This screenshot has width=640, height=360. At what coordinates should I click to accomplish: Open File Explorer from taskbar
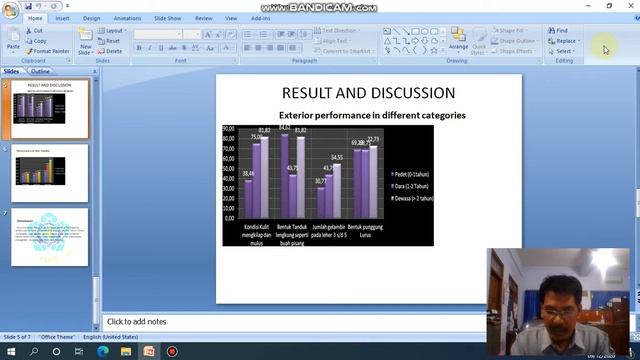[x=126, y=351]
